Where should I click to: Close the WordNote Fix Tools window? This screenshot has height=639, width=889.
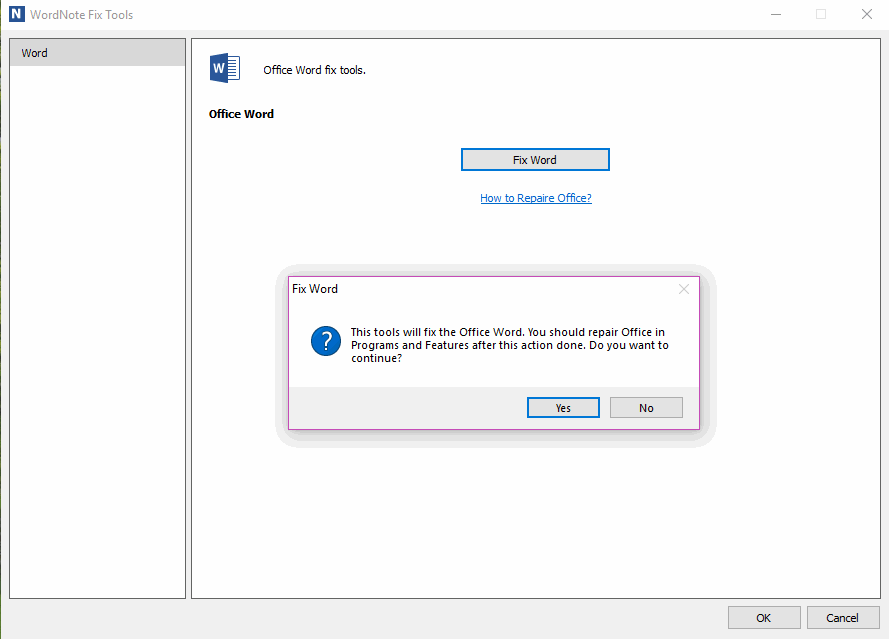click(867, 14)
